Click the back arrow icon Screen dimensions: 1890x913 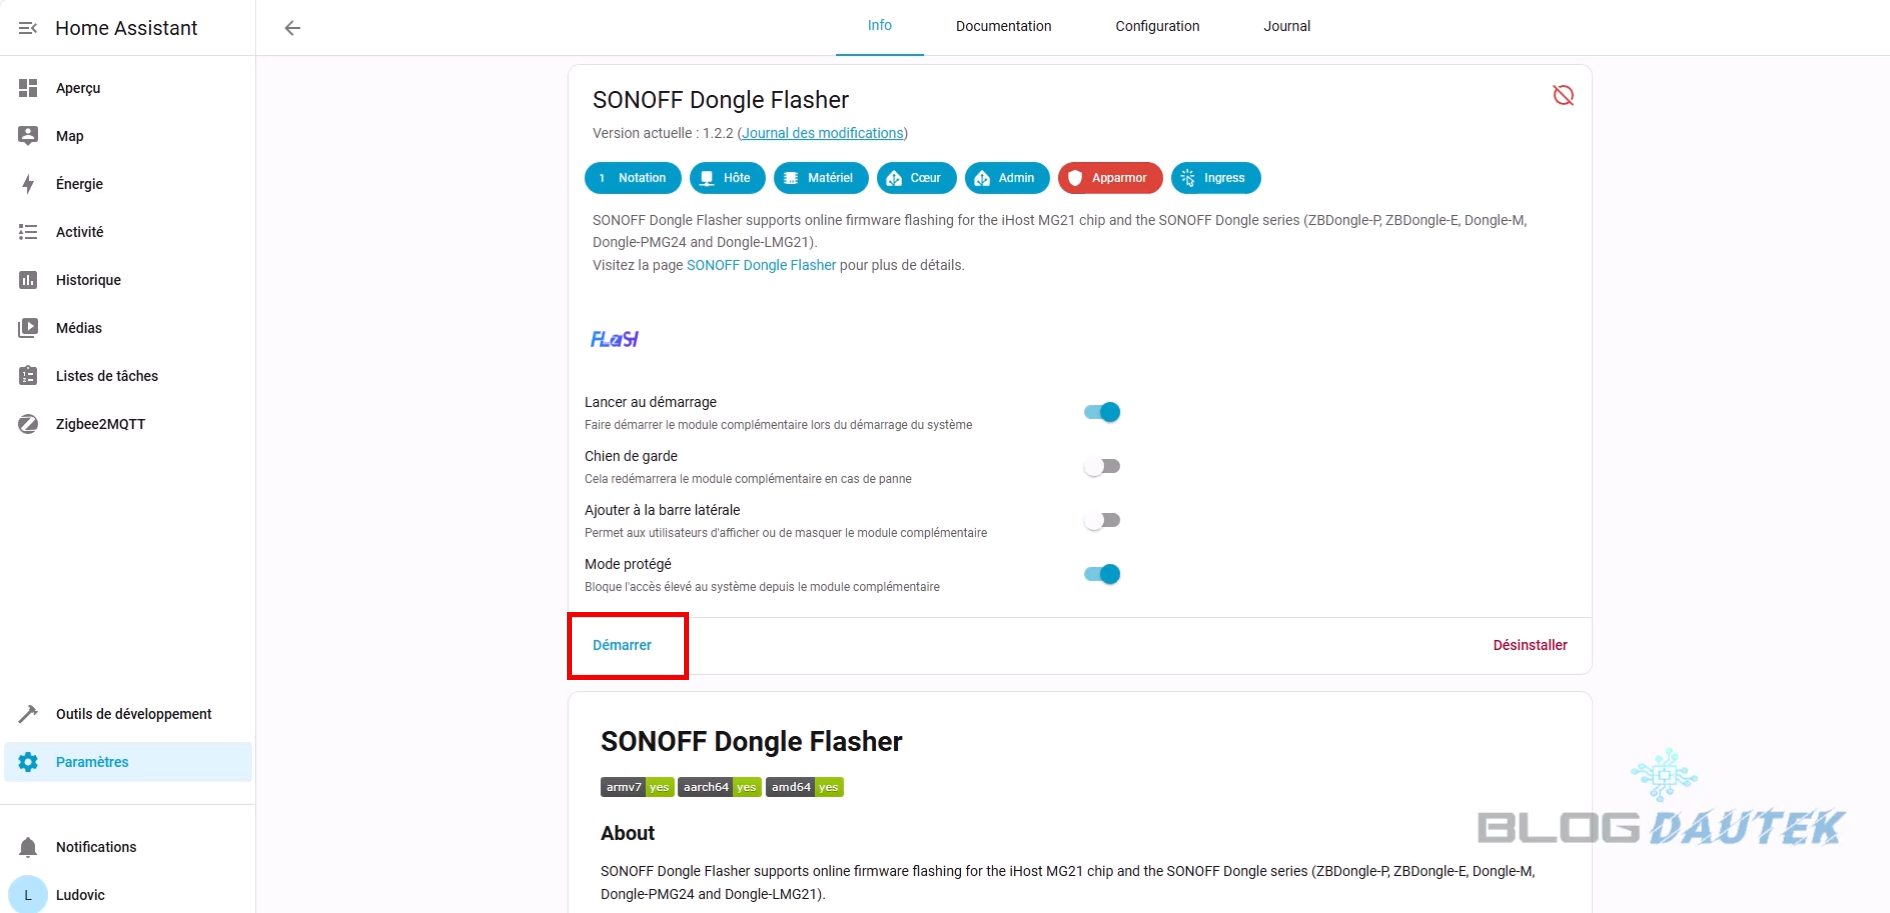[x=292, y=28]
